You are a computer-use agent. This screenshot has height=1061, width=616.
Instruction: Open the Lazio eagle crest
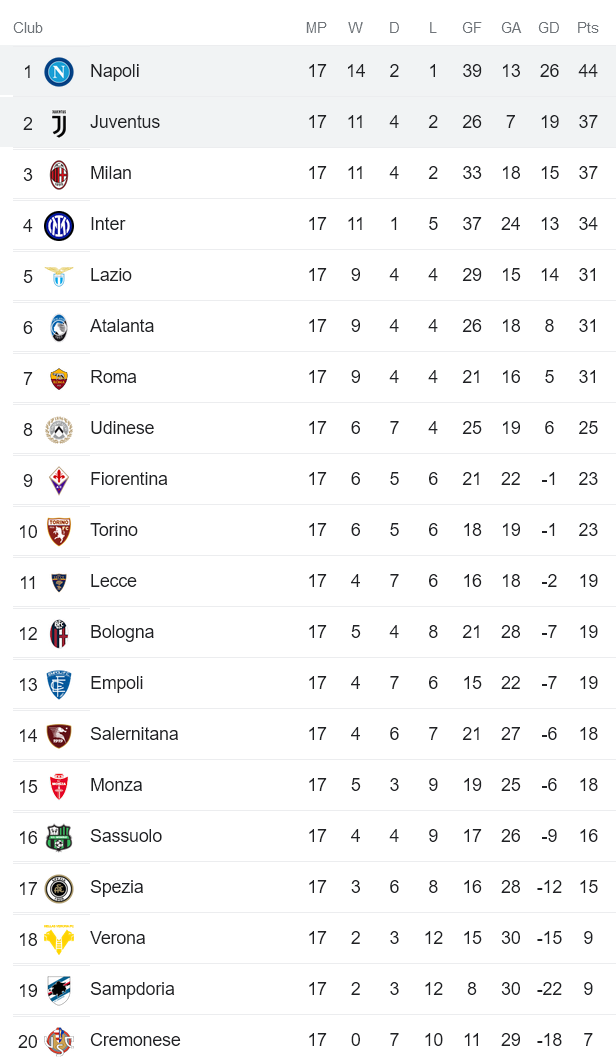[x=59, y=276]
